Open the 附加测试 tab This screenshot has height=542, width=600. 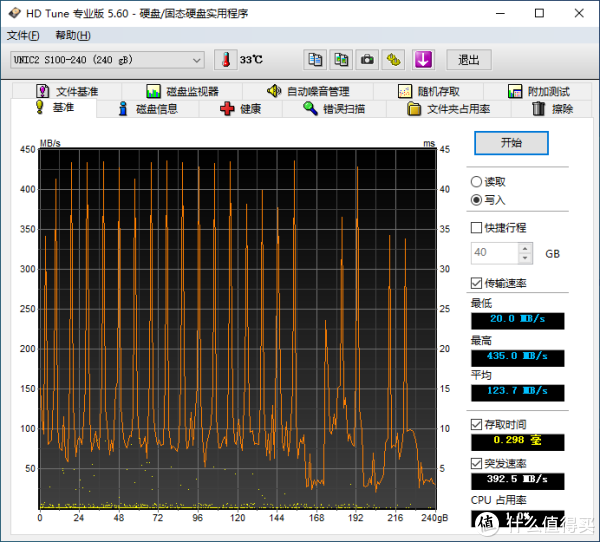pos(538,91)
